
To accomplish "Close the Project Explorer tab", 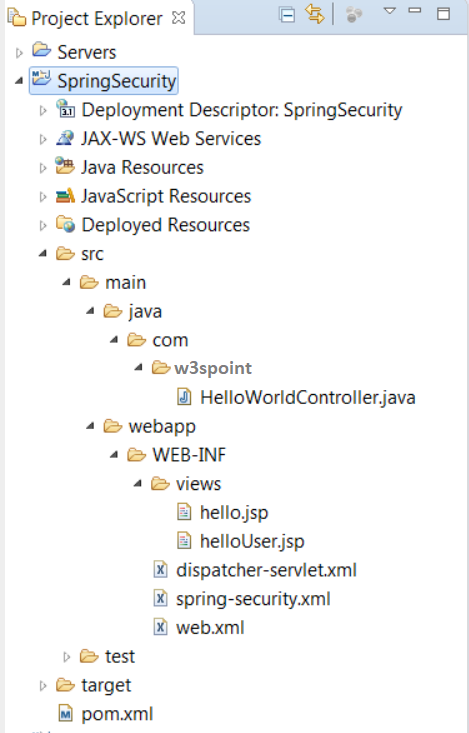I will 179,18.
